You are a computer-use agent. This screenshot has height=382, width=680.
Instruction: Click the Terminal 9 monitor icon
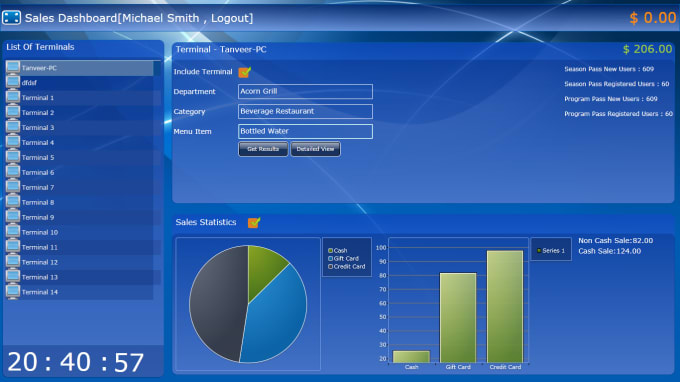pyautogui.click(x=13, y=217)
